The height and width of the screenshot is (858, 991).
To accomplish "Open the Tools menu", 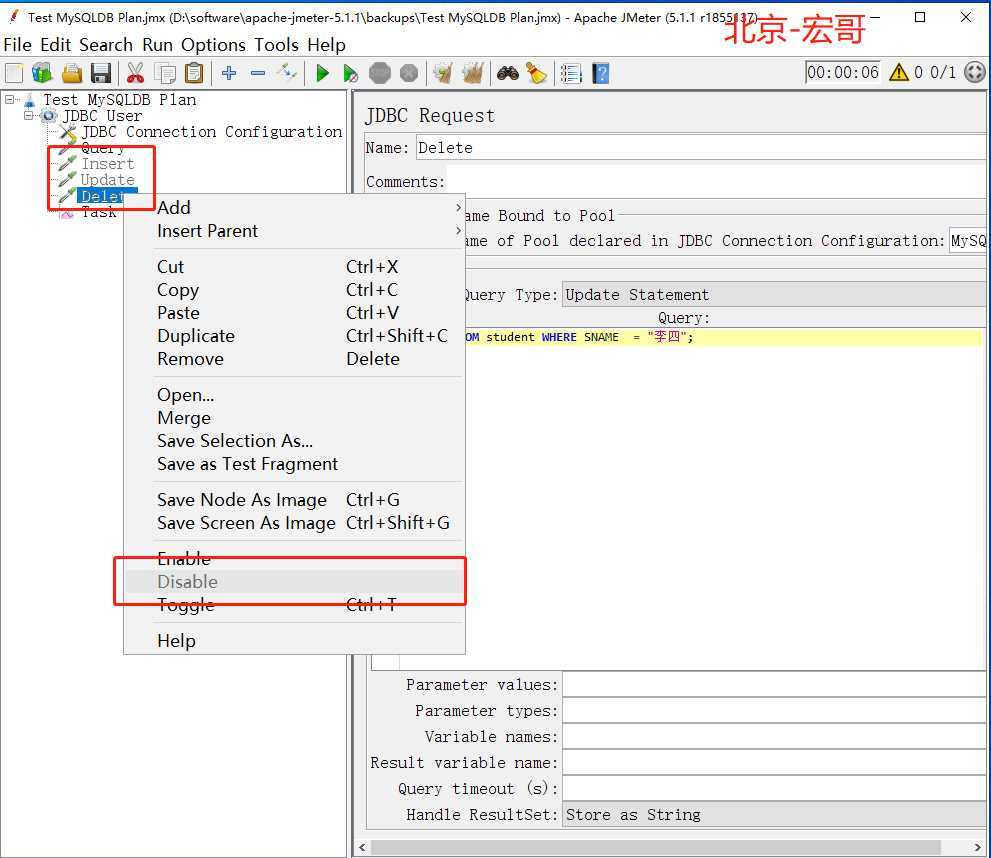I will [277, 45].
